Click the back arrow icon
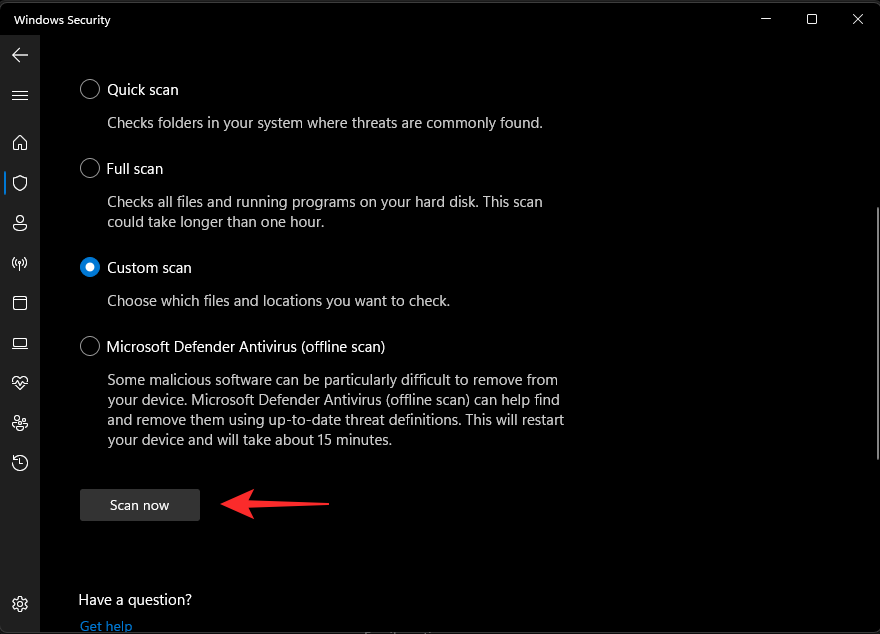Screen dimensions: 880x634 20,55
